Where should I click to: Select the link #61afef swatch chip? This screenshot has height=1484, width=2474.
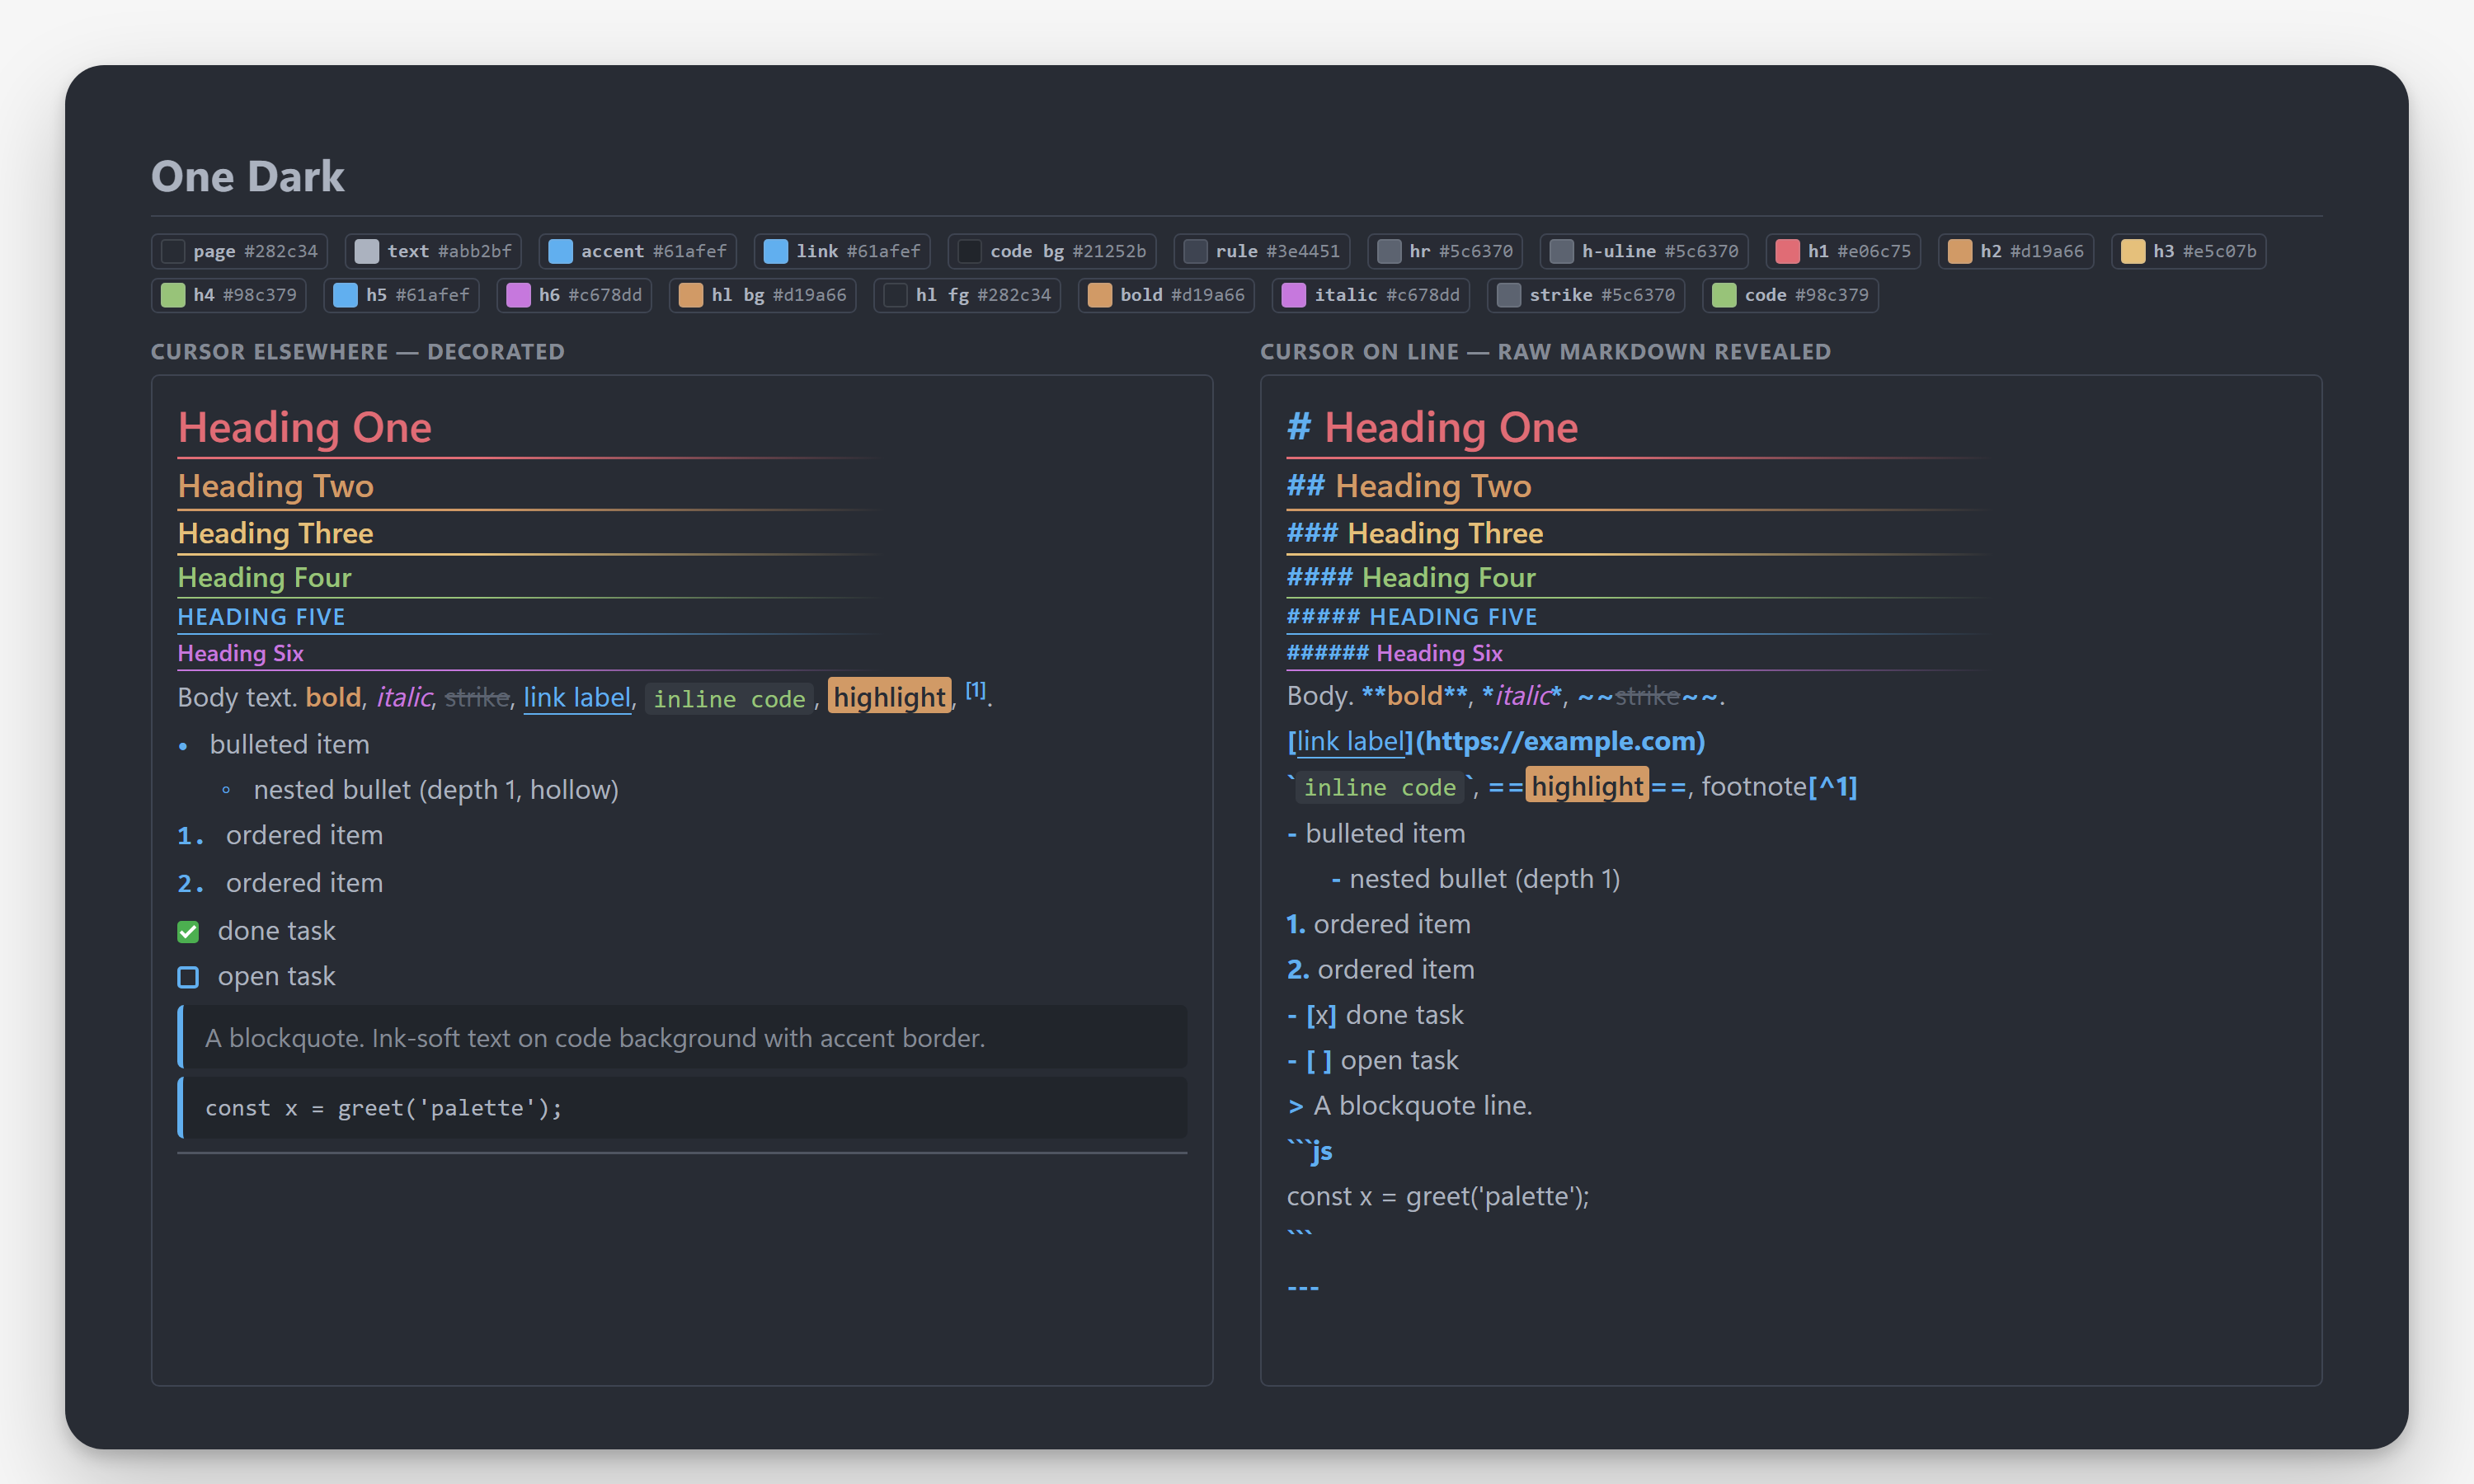click(x=842, y=251)
